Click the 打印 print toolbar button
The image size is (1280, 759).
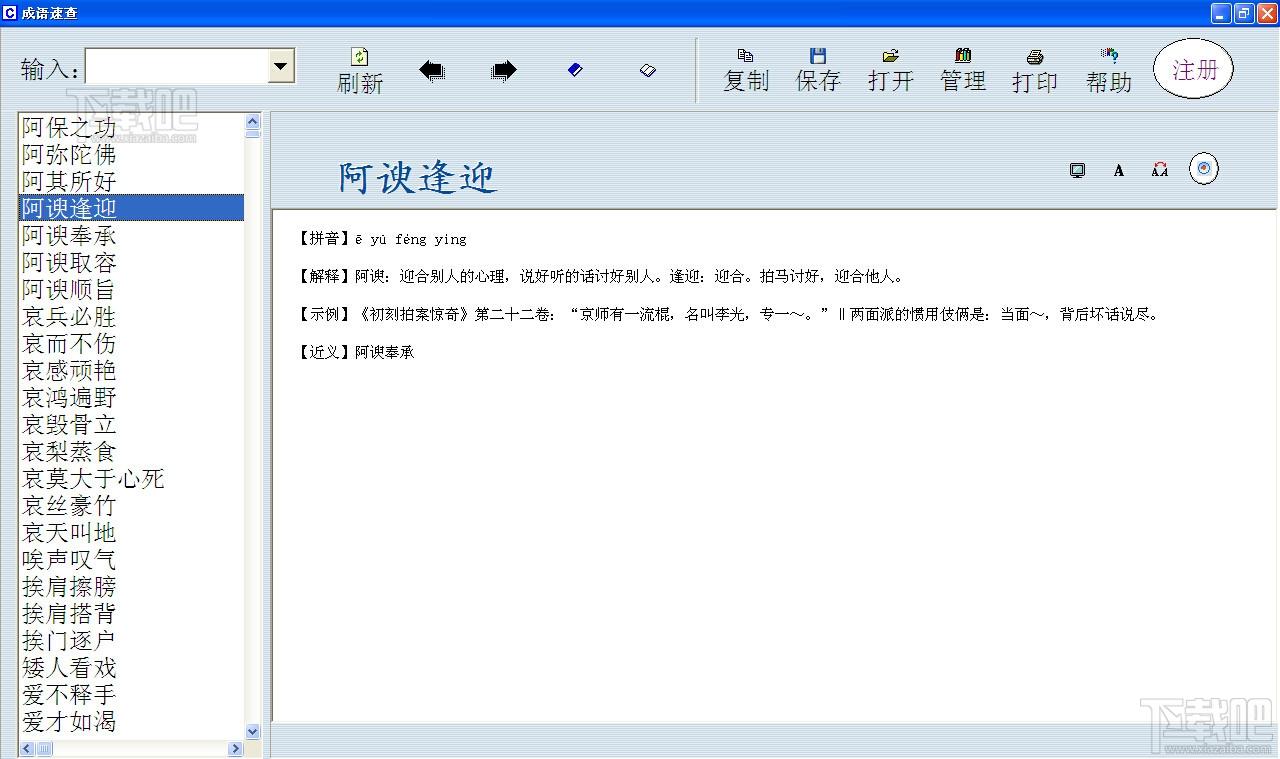[x=1035, y=70]
